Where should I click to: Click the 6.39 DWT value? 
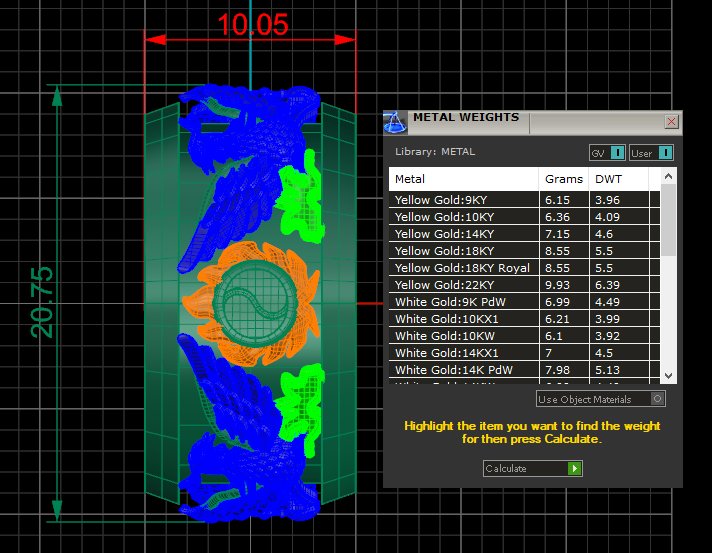point(607,285)
